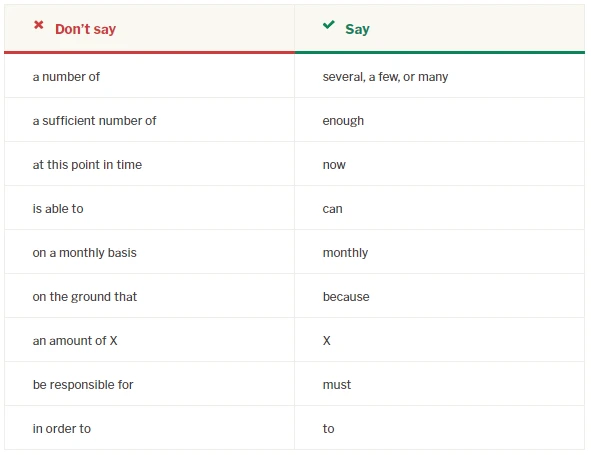This screenshot has width=591, height=455.
Task: Select "at this point in time" phrase
Action: (x=87, y=165)
